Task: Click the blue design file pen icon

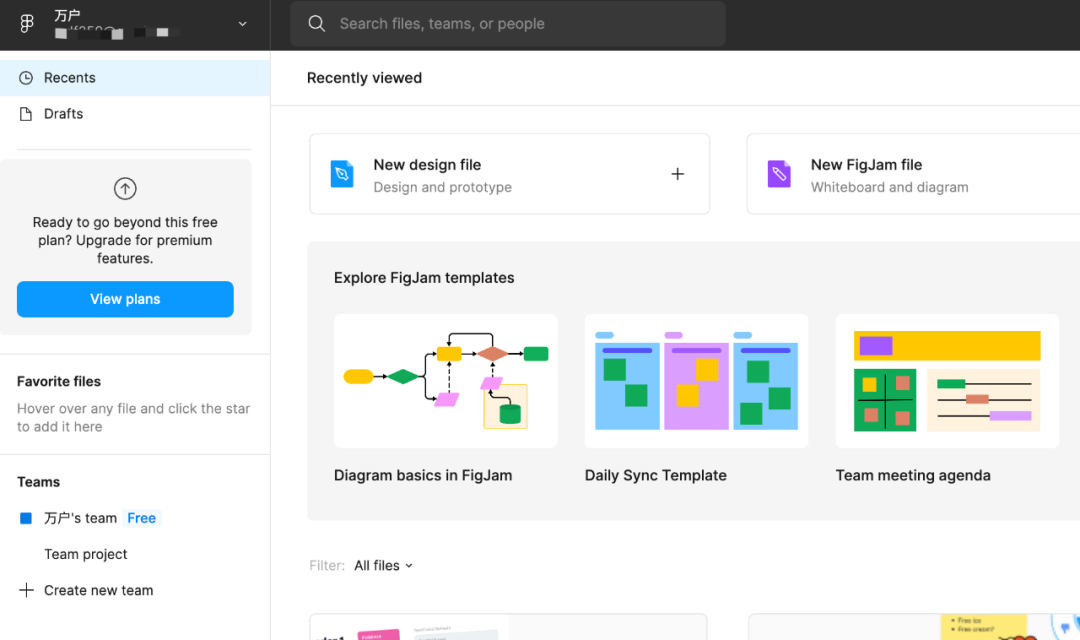Action: click(342, 174)
